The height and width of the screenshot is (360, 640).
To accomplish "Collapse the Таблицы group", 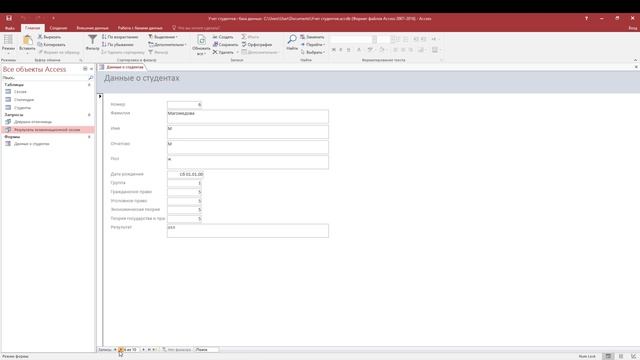I will tap(89, 84).
